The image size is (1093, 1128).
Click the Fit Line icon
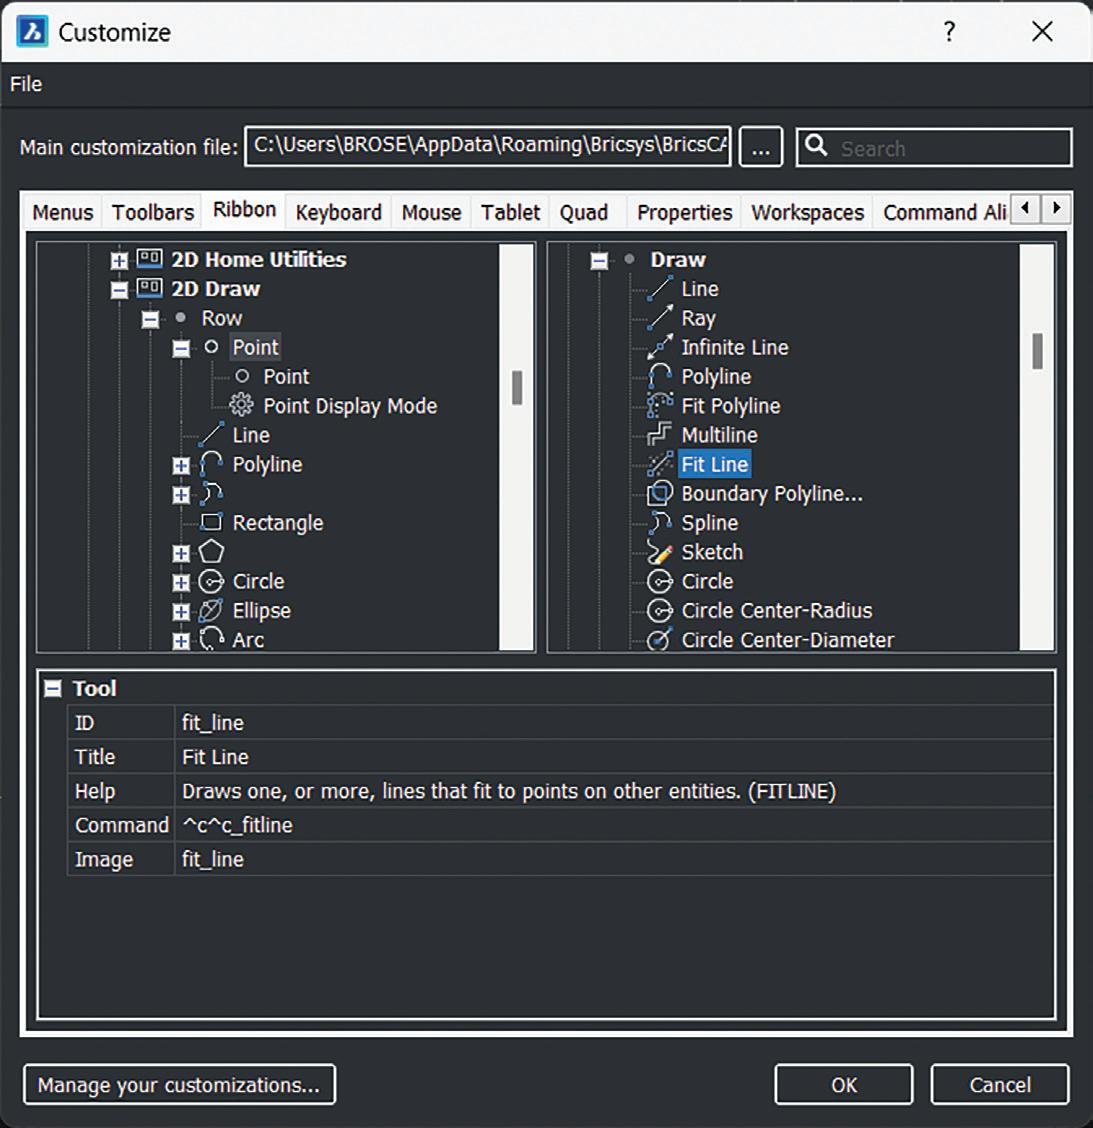pos(660,465)
